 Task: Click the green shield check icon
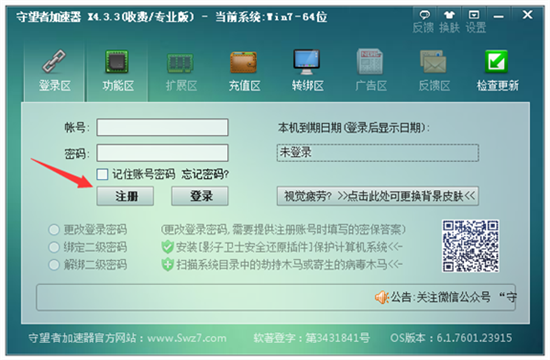pyautogui.click(x=168, y=247)
